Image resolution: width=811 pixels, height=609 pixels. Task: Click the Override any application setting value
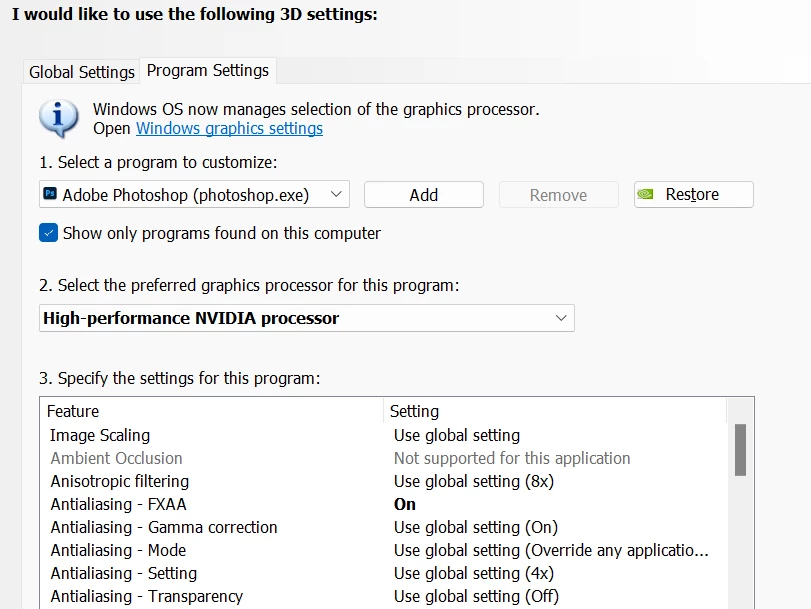(551, 550)
